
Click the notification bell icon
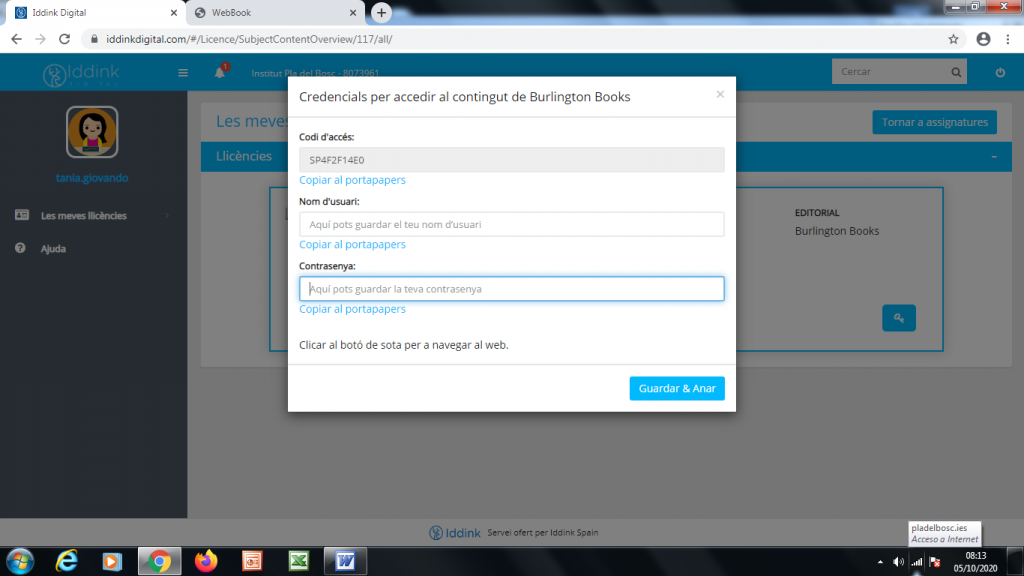point(220,72)
